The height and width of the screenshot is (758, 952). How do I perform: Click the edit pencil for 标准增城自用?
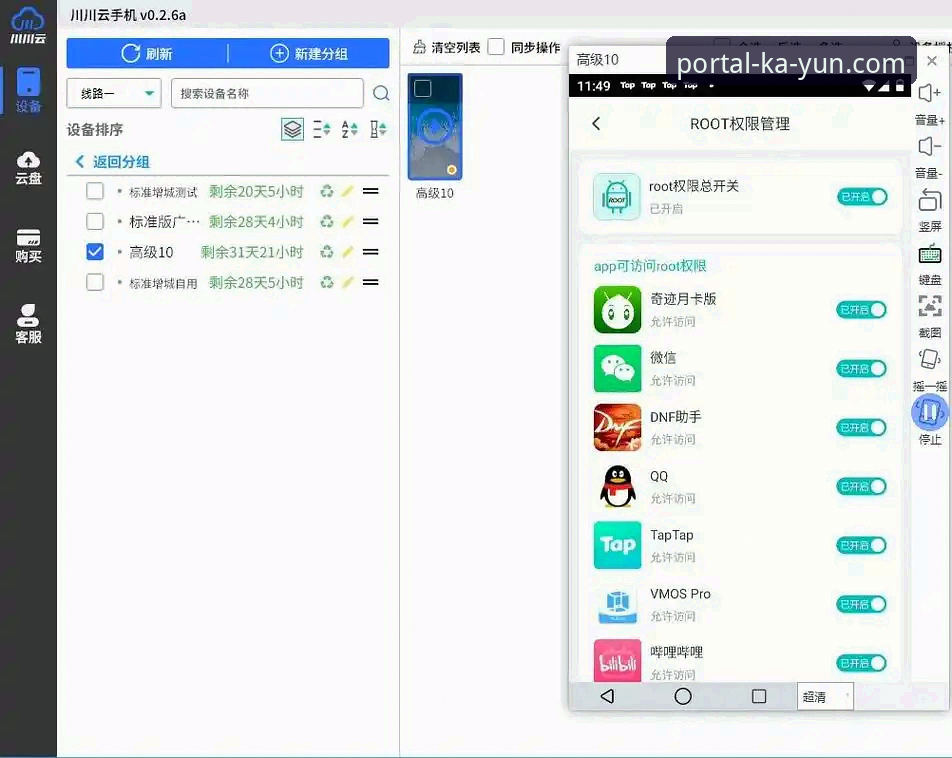[x=347, y=282]
